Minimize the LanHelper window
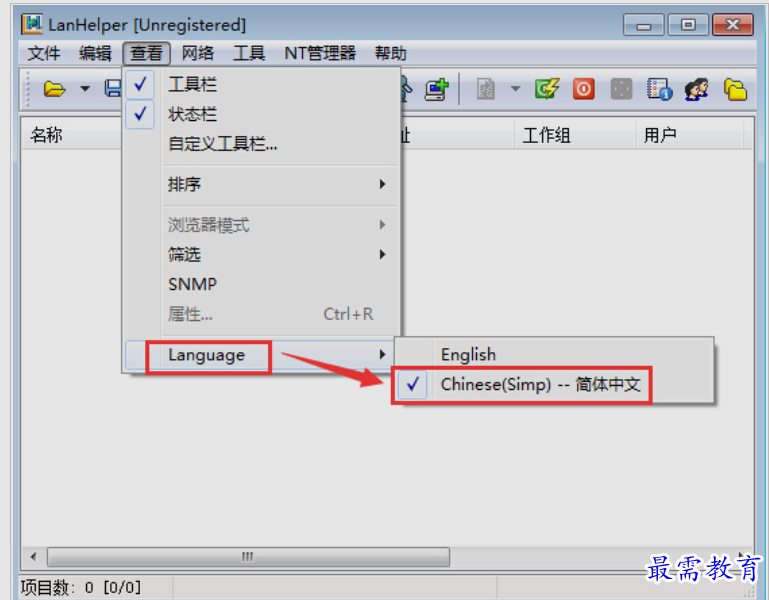Image resolution: width=769 pixels, height=600 pixels. [643, 25]
